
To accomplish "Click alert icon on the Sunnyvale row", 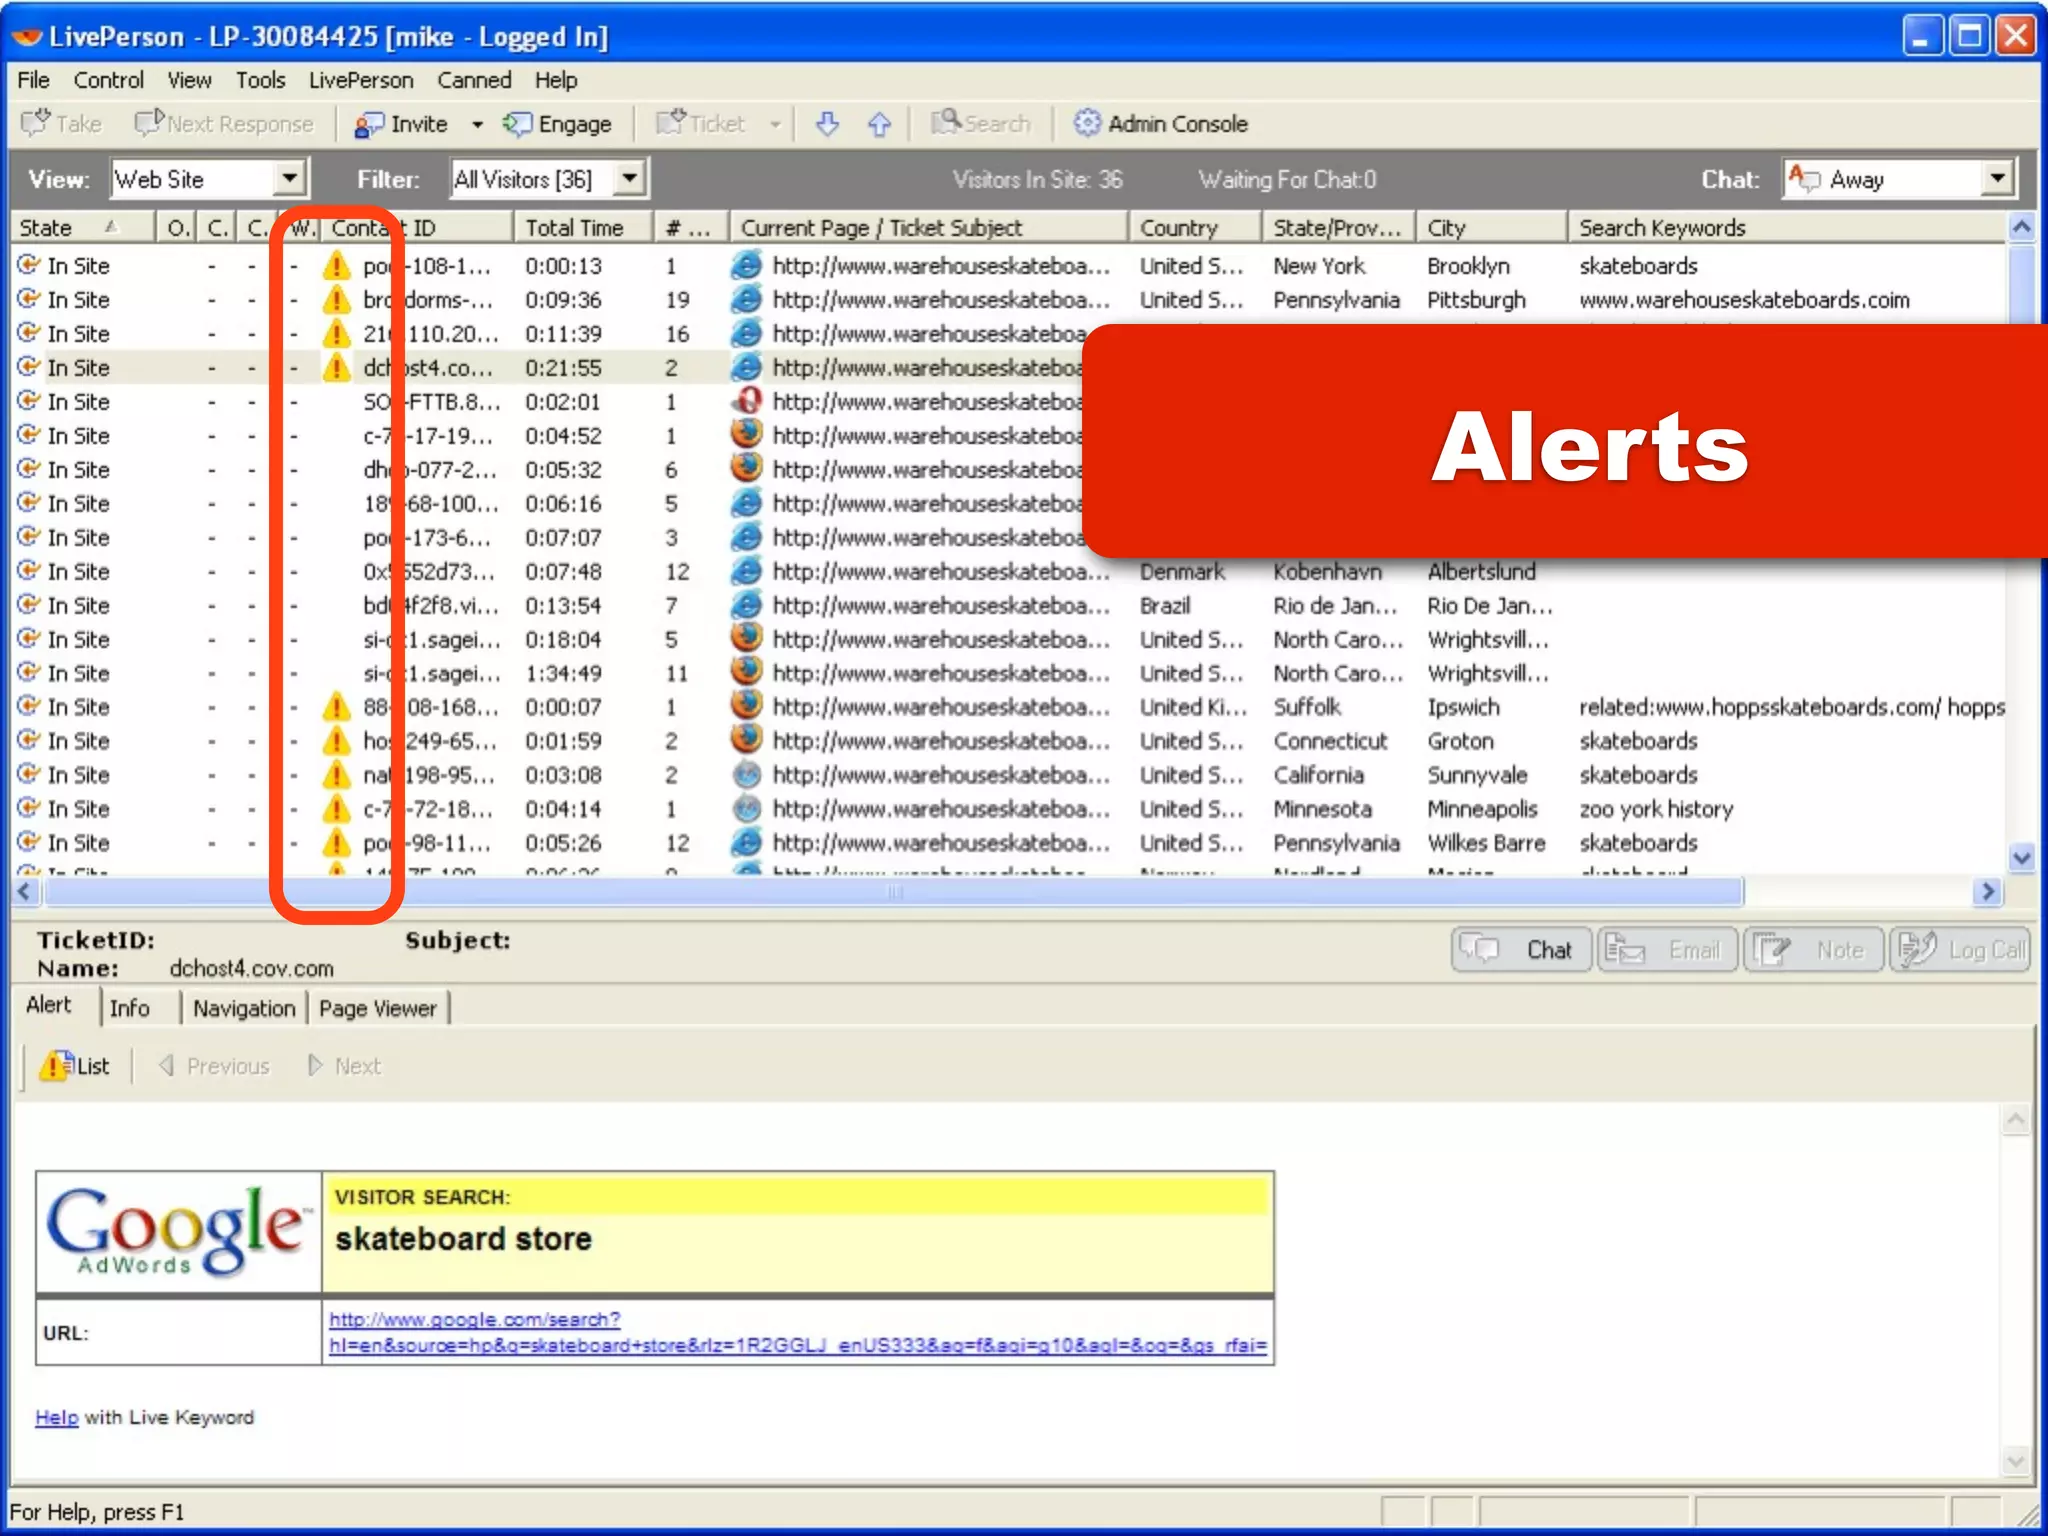I will (x=337, y=775).
